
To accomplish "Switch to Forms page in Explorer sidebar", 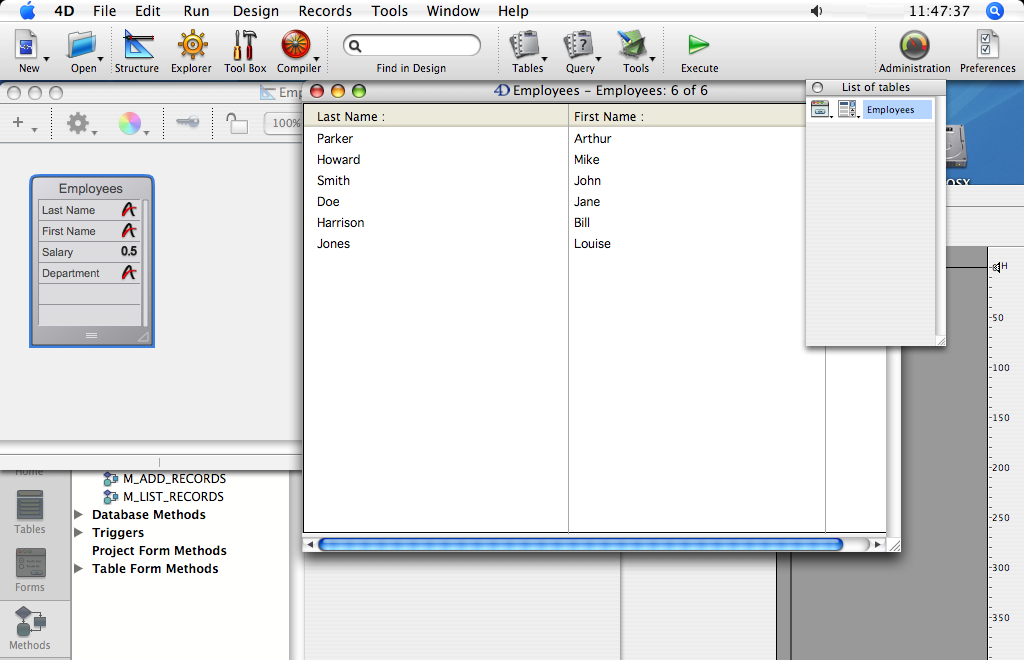I will click(30, 570).
